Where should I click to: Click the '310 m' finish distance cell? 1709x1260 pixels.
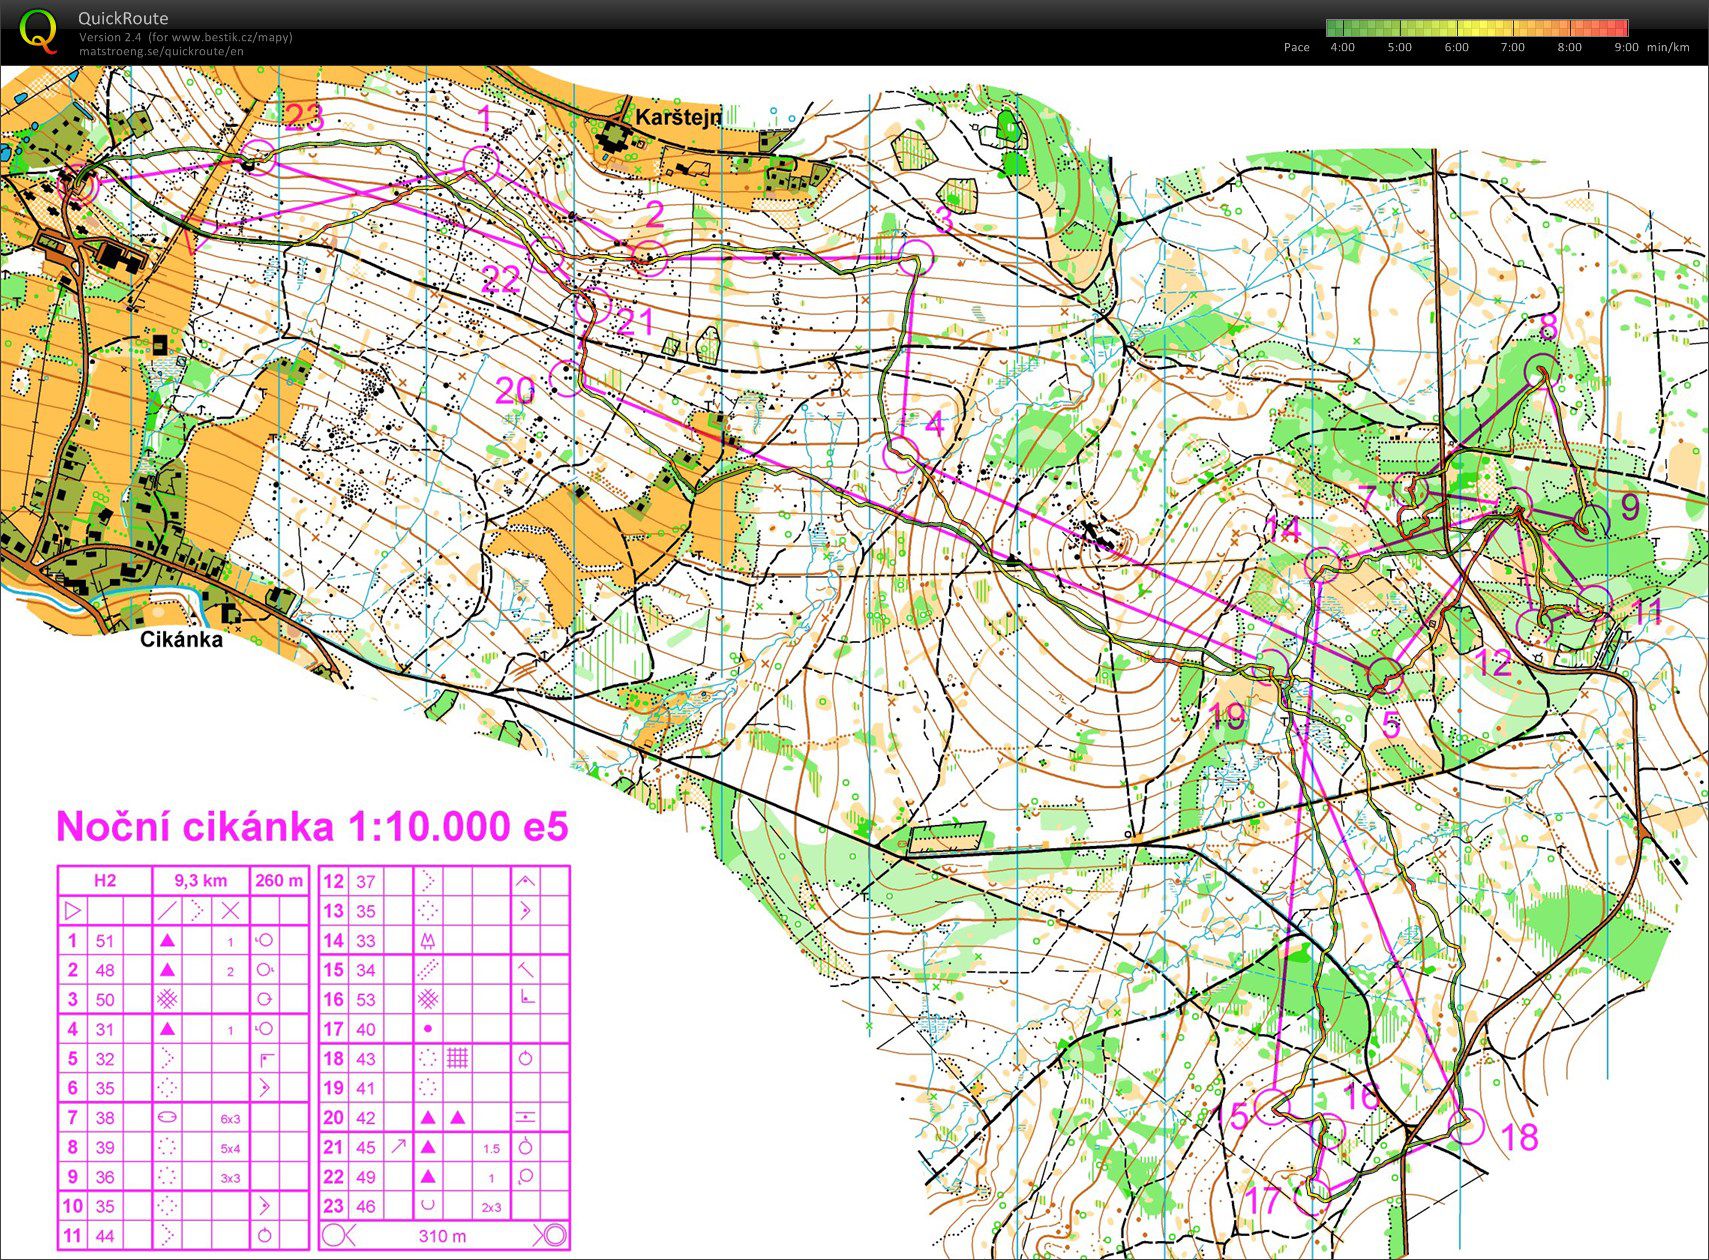(441, 1236)
